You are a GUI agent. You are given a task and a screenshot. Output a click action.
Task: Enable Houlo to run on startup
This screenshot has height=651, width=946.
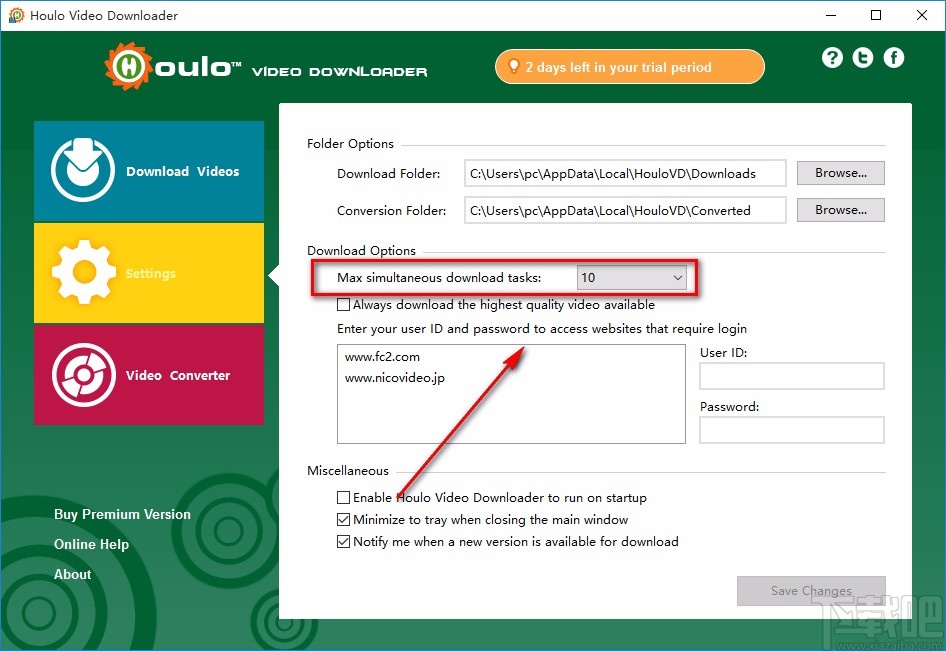coord(343,497)
